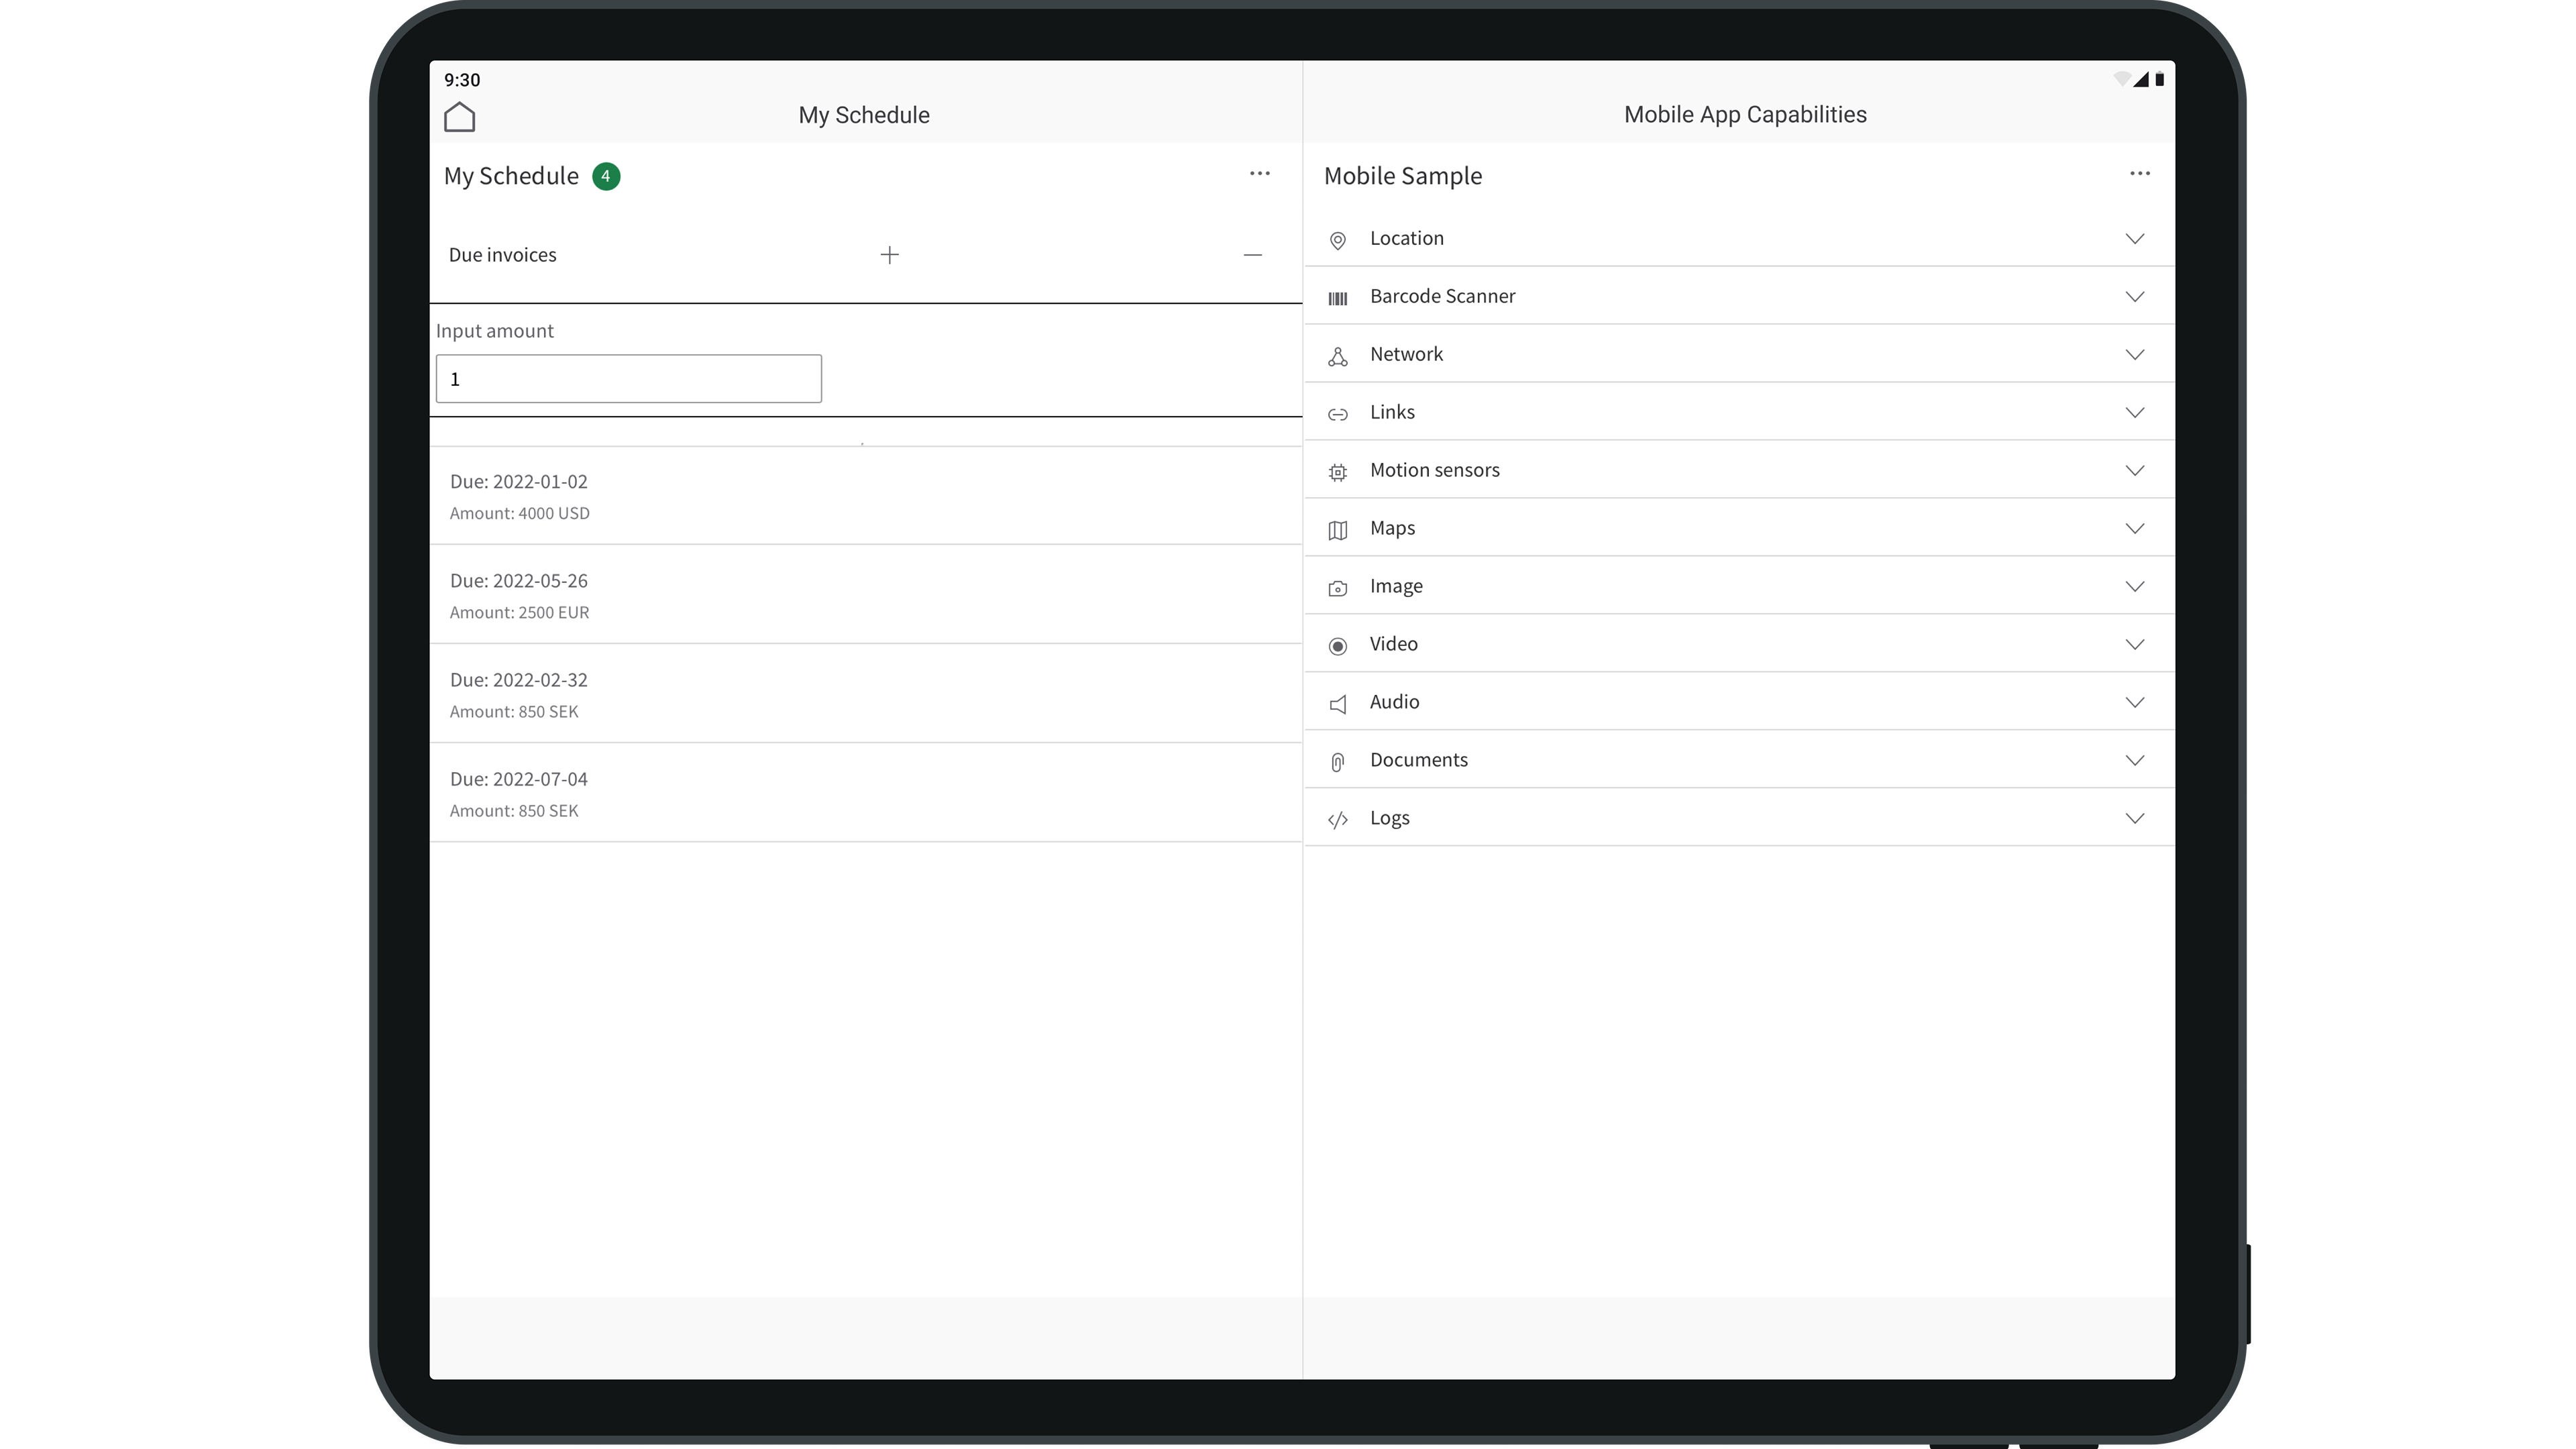Screen dimensions: 2576x1449
Task: Tap the battery status icon
Action: click(x=2160, y=80)
